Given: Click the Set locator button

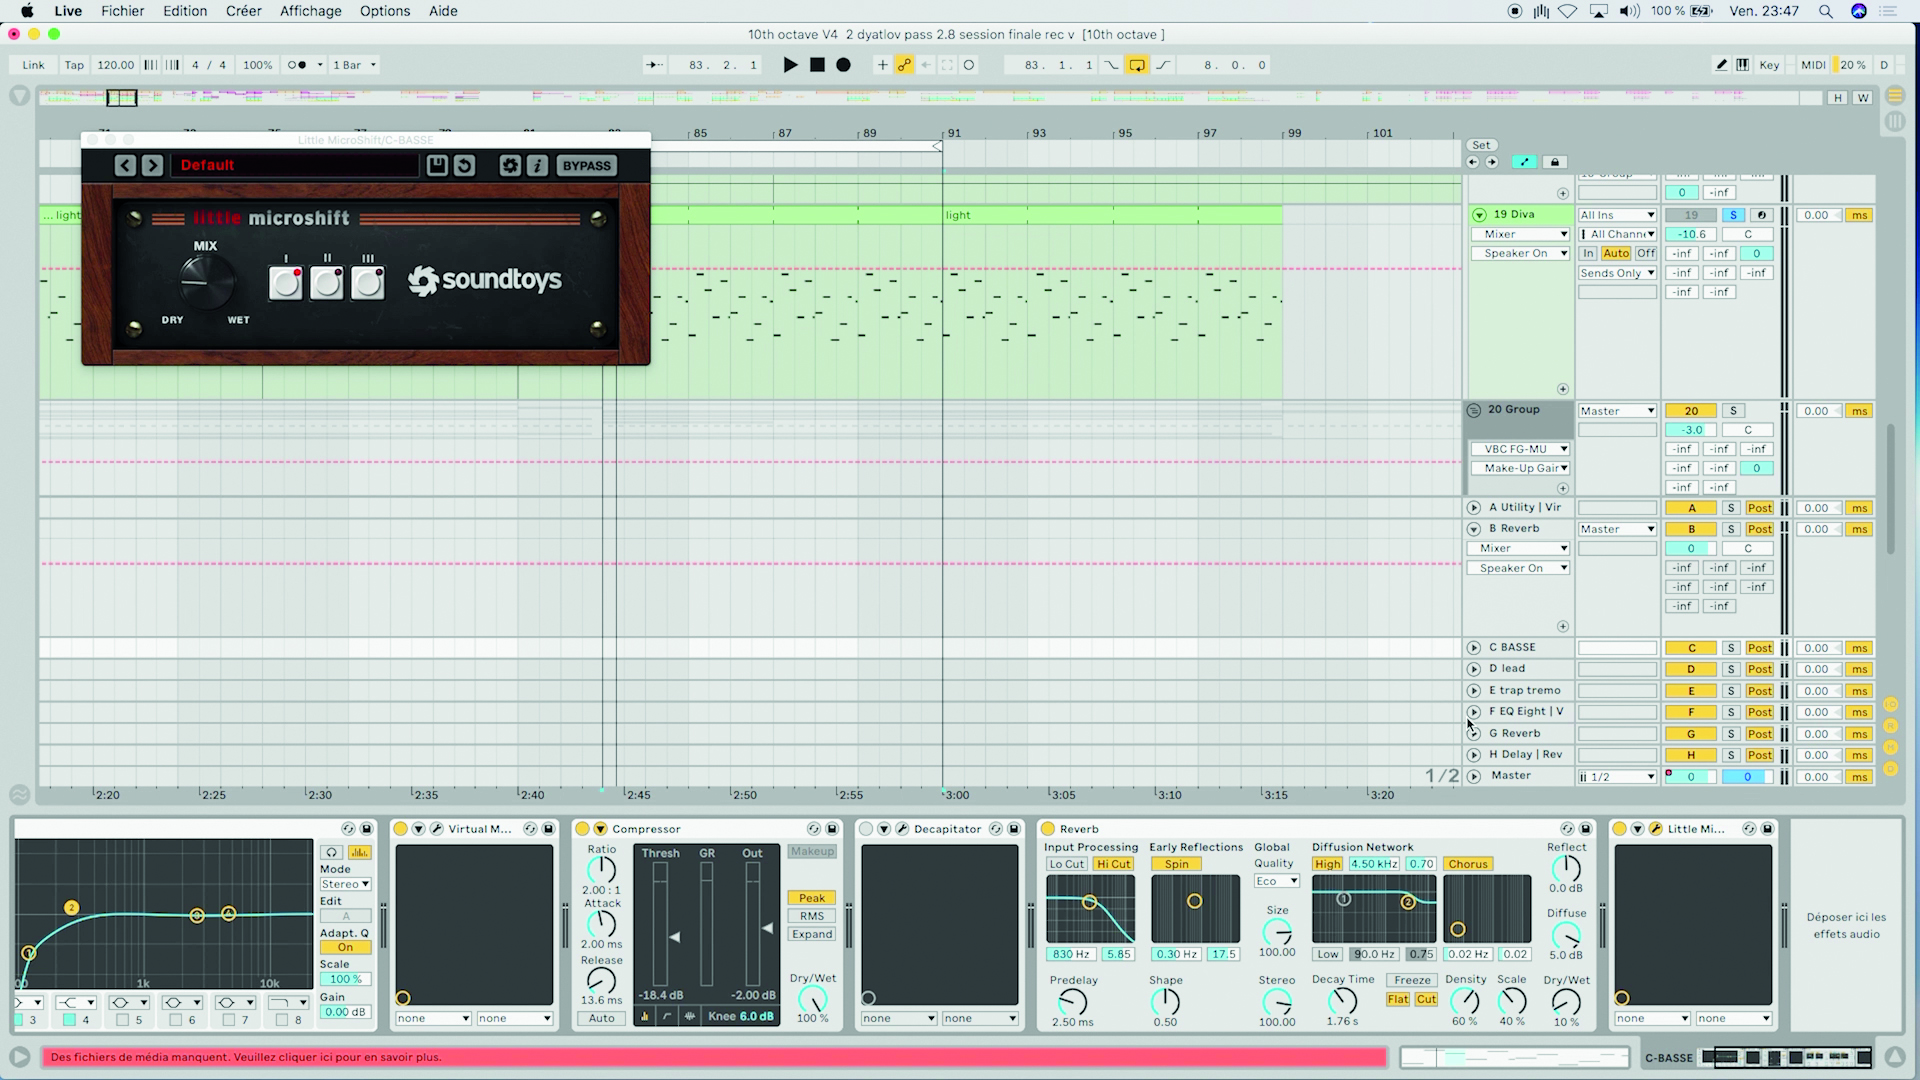Looking at the screenshot, I should pos(1481,145).
